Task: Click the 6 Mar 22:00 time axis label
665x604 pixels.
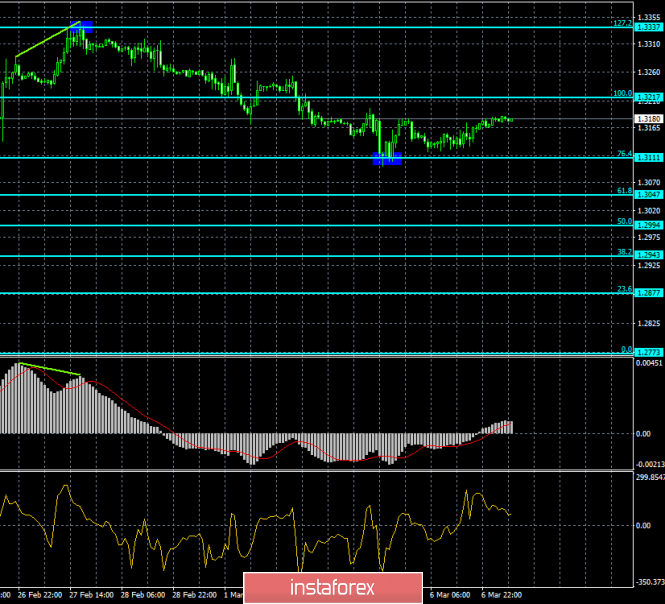Action: 501,595
